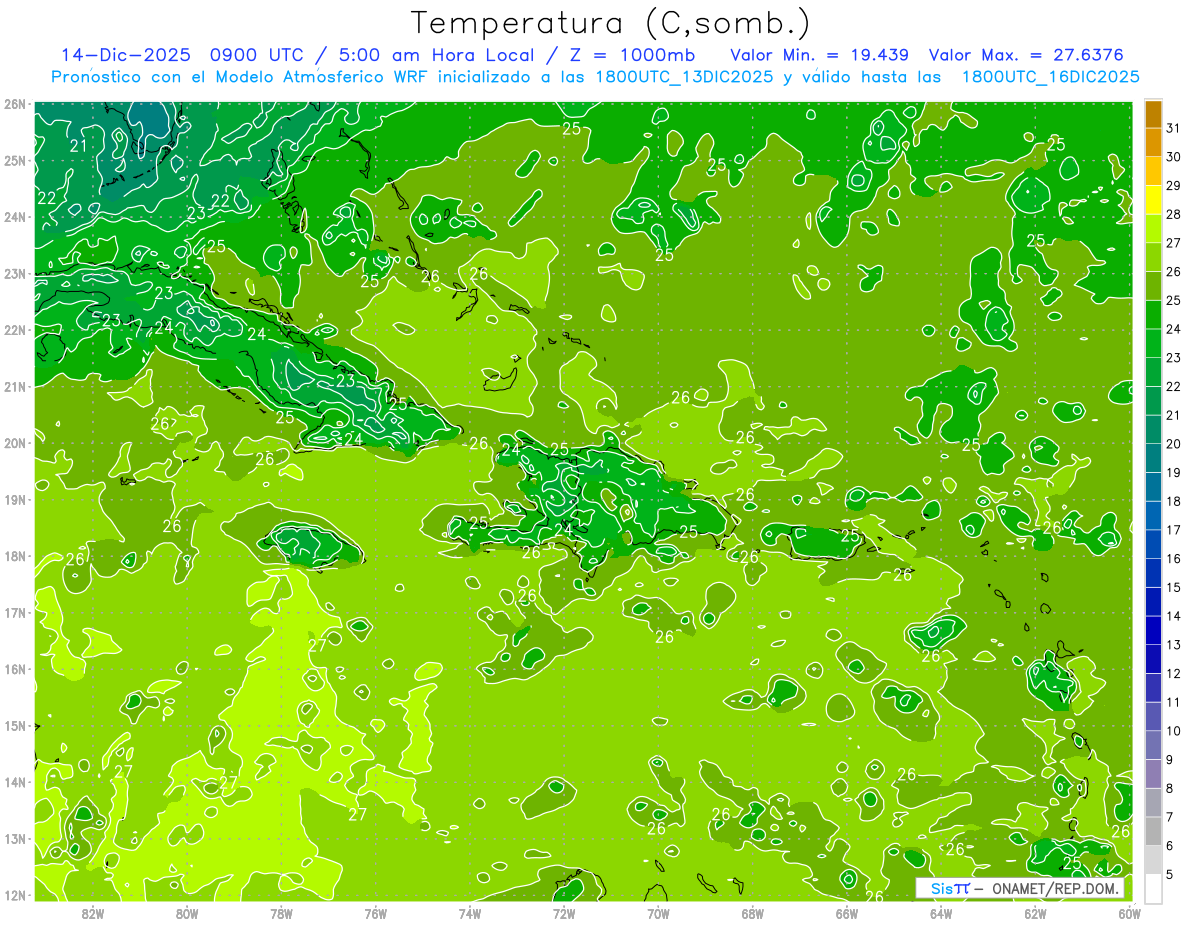
Task: Click the 15N latitude axis label
Action: click(15, 726)
